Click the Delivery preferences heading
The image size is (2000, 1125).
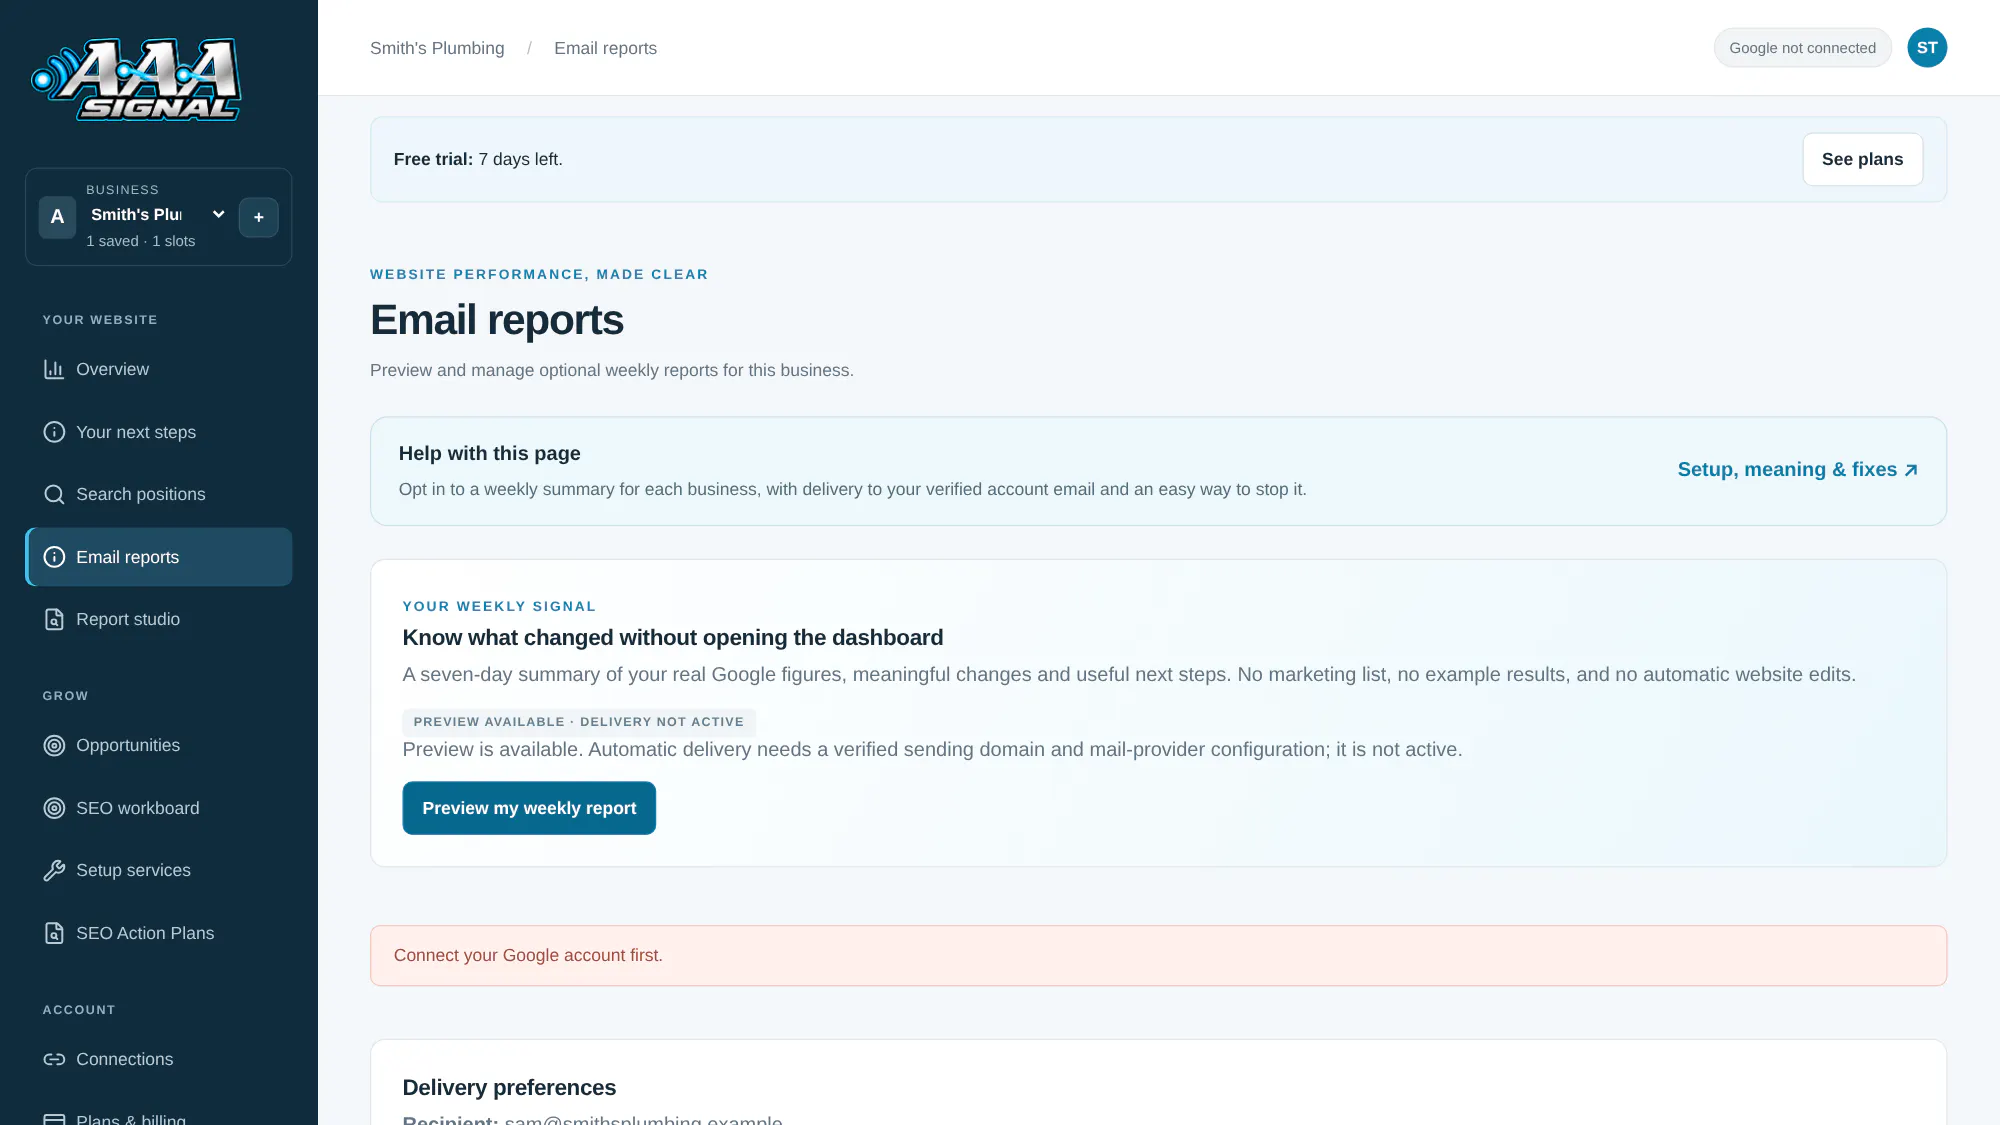(x=509, y=1087)
